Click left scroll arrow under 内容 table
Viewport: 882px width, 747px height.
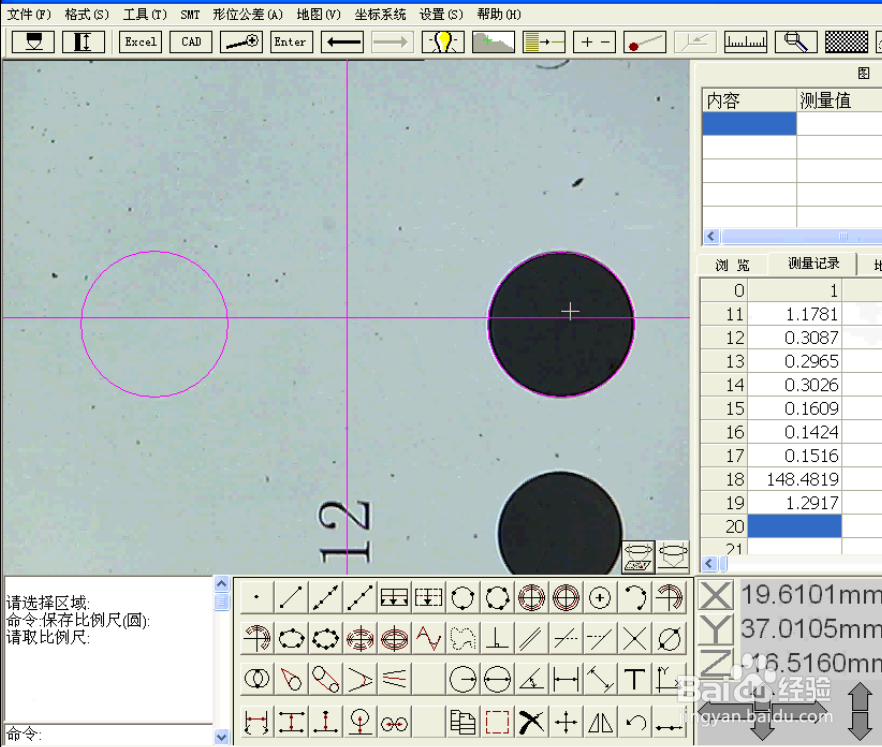pyautogui.click(x=711, y=236)
